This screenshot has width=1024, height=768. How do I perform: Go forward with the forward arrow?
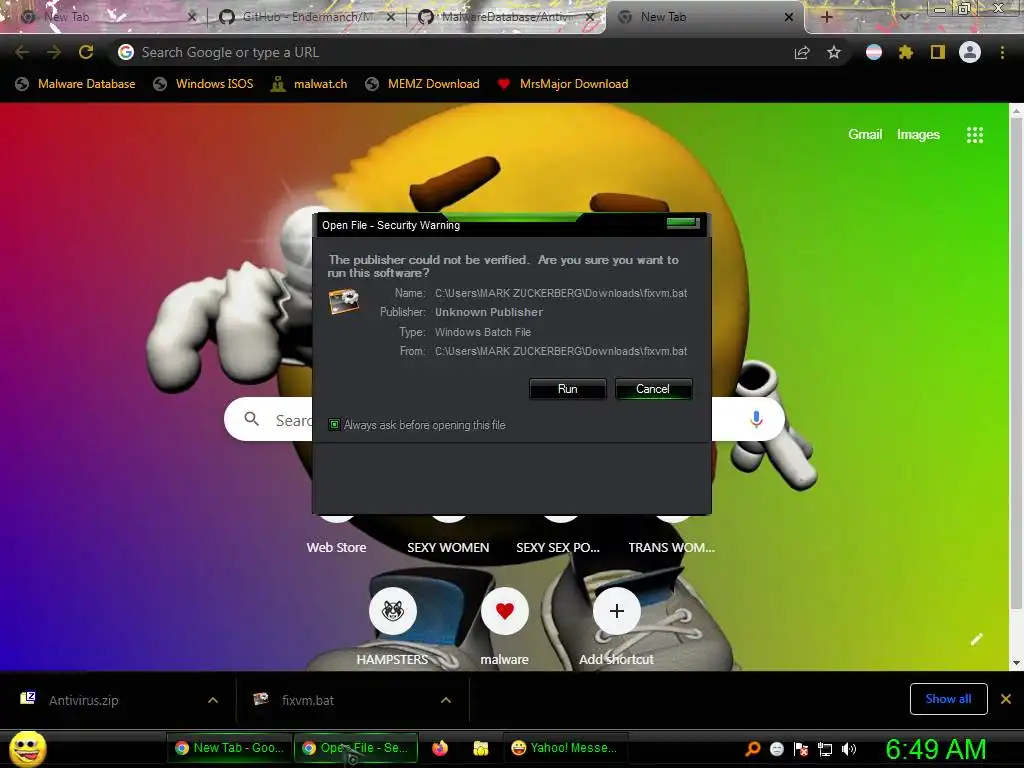tap(54, 52)
